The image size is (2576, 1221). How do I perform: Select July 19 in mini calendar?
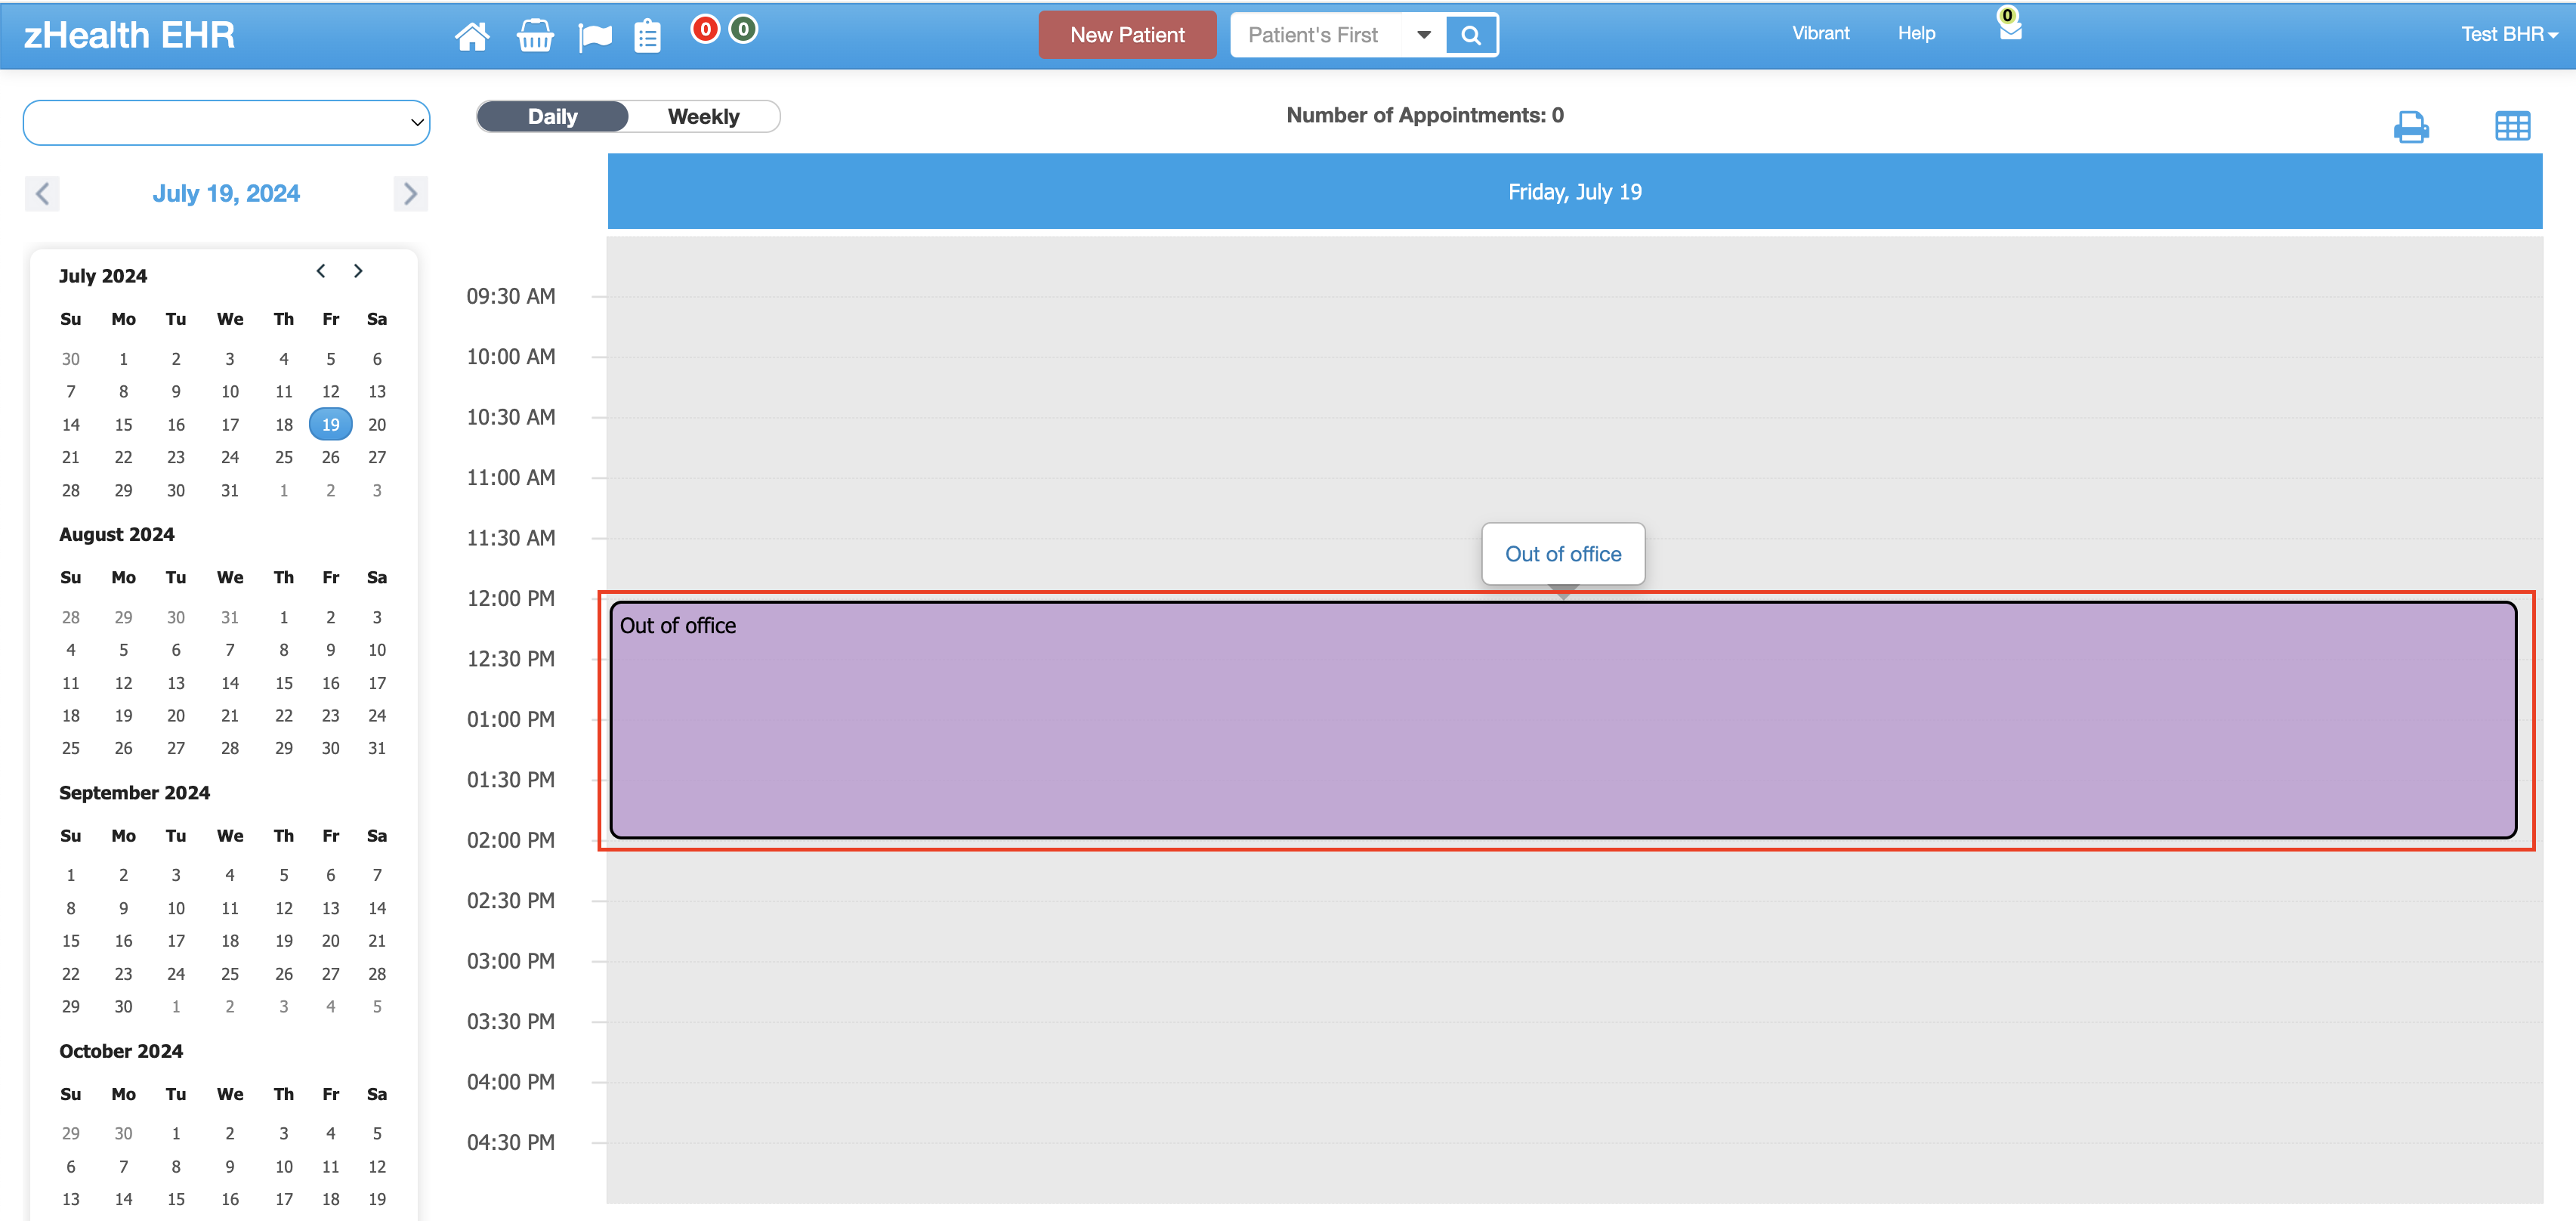(x=331, y=424)
